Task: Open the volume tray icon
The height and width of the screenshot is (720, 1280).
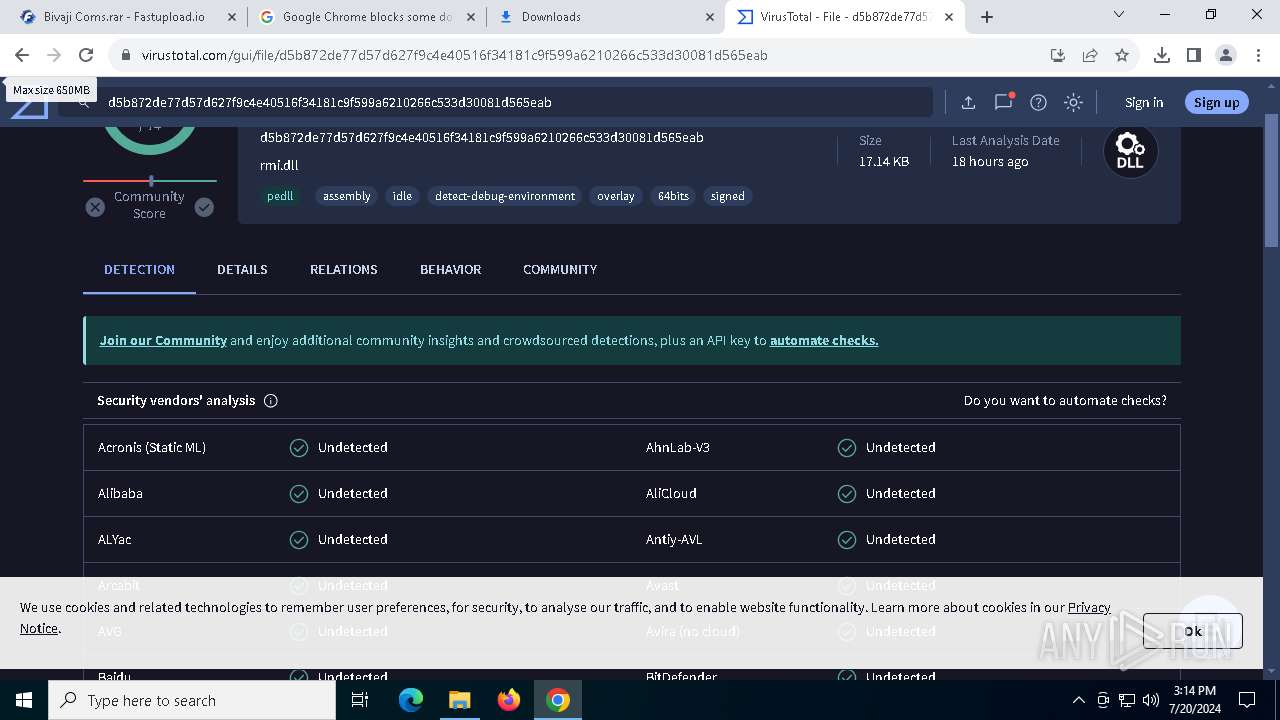Action: coord(1151,700)
